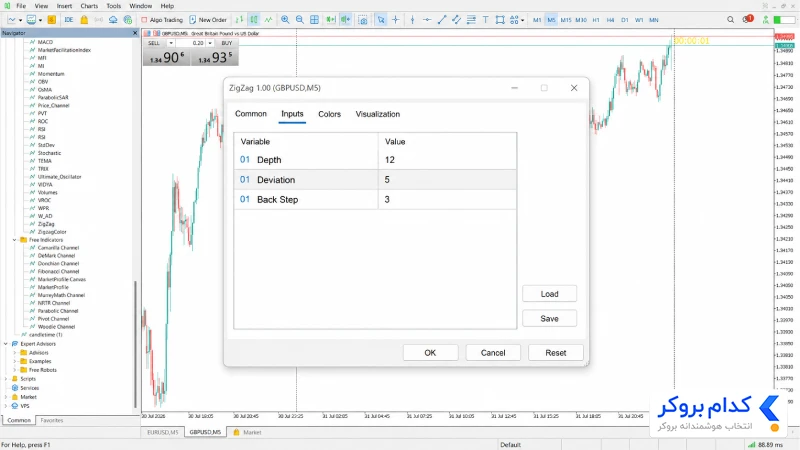Switch to Favorites tab in Navigator
The height and width of the screenshot is (450, 800).
tap(52, 420)
